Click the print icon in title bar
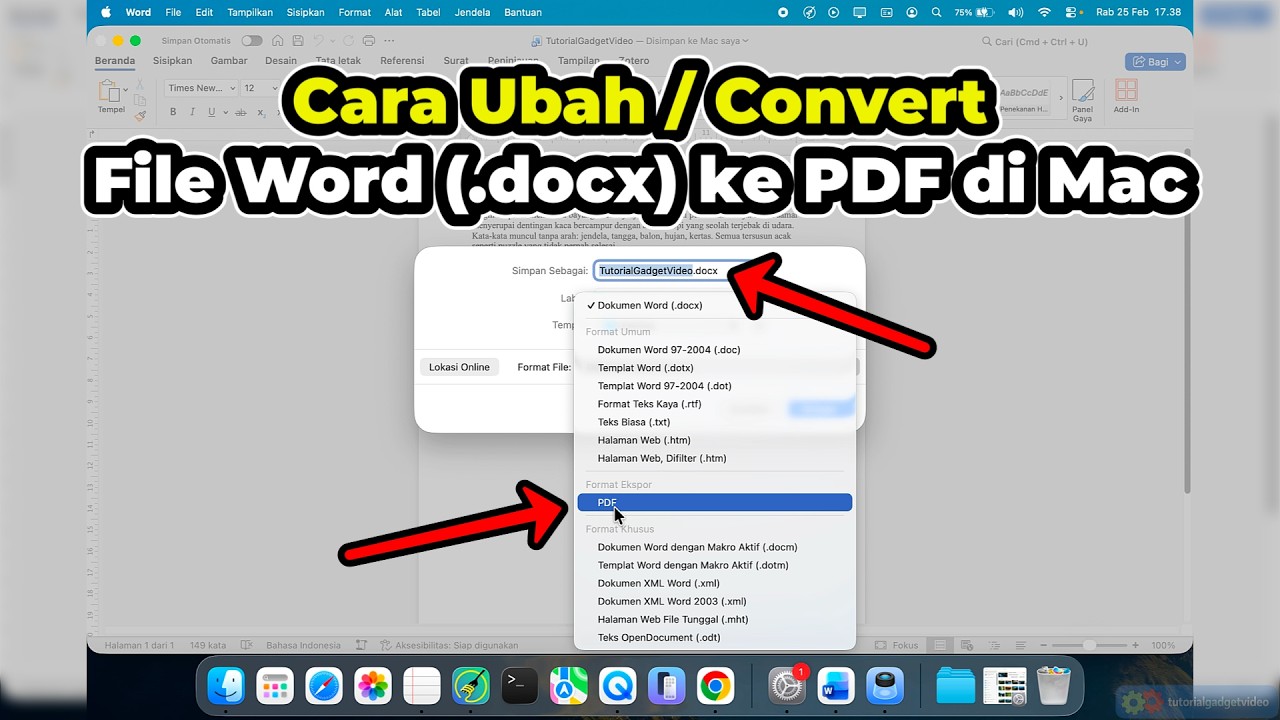 pos(369,41)
